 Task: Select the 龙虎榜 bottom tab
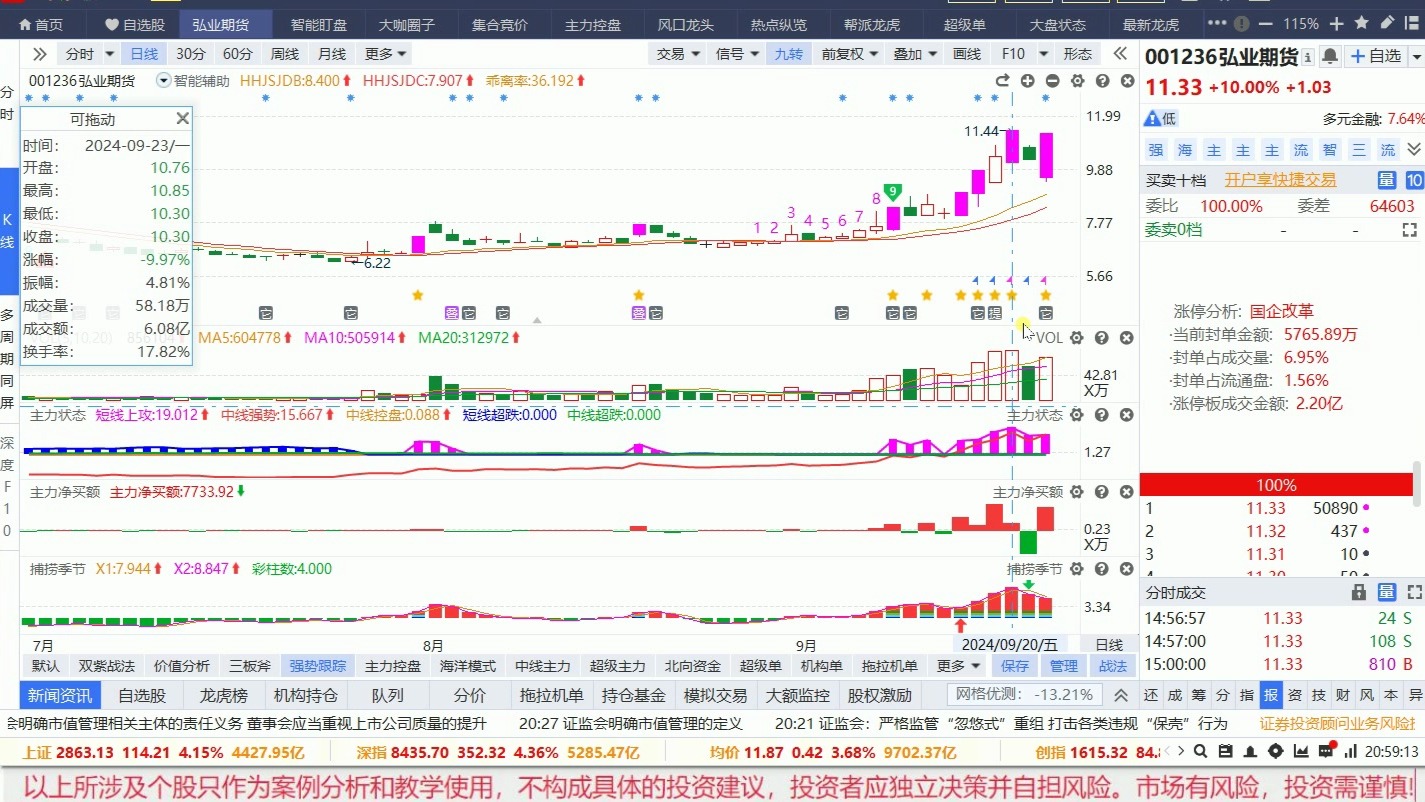(x=224, y=695)
